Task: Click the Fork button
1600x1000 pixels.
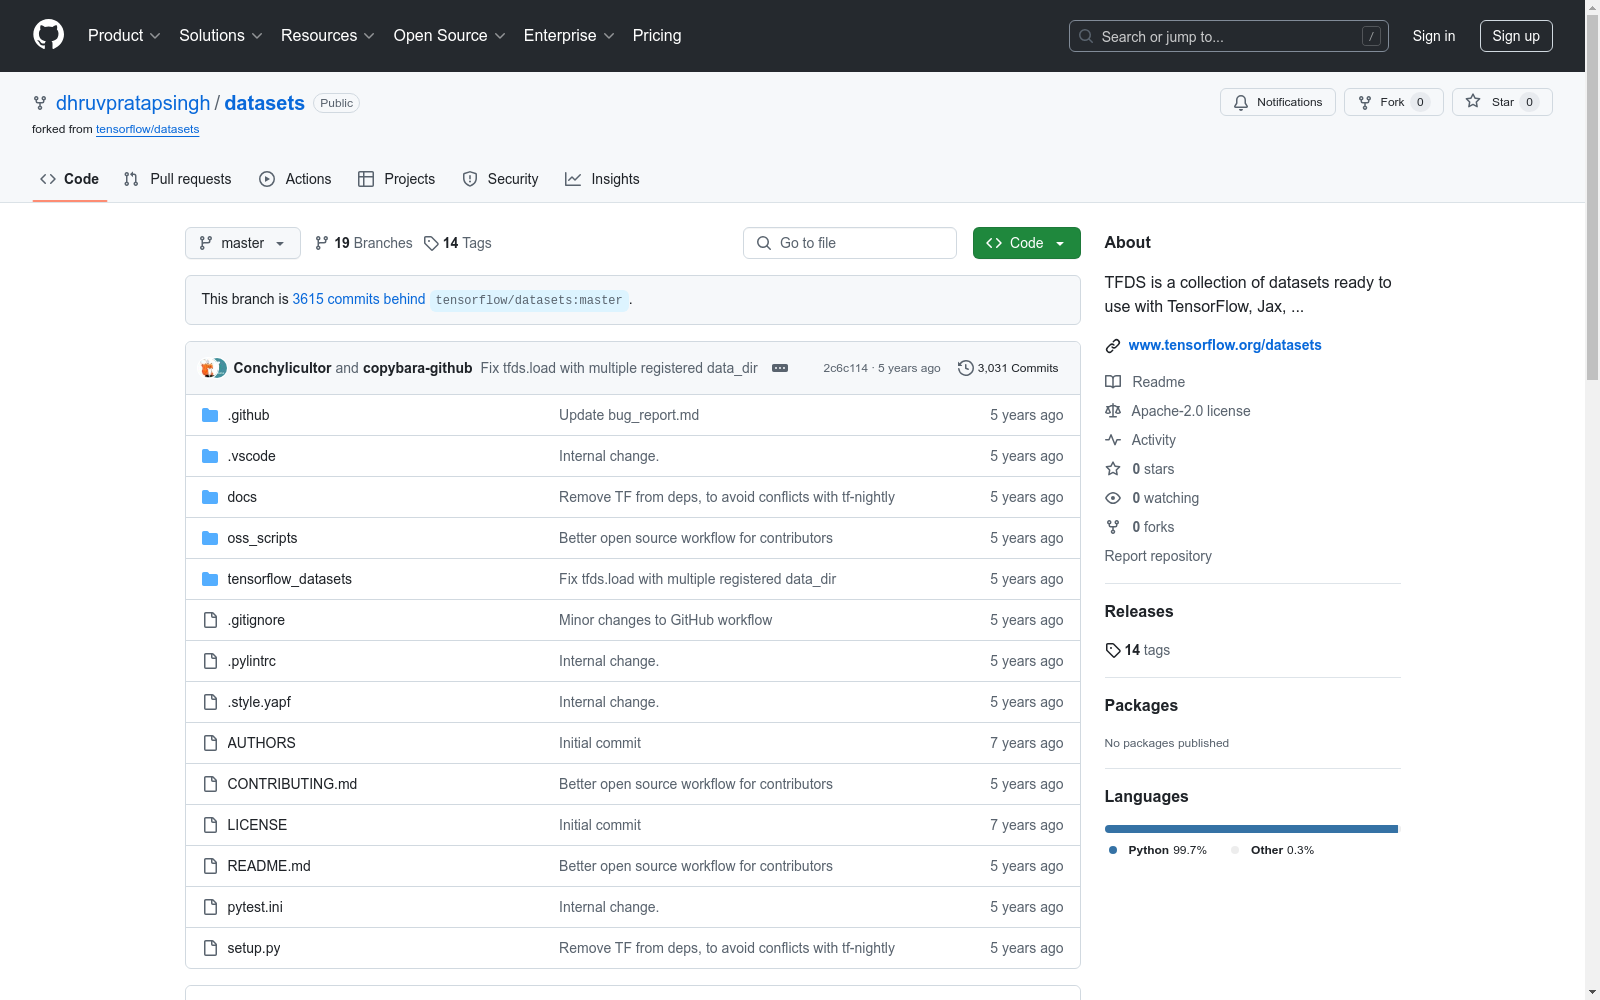Action: [1394, 102]
